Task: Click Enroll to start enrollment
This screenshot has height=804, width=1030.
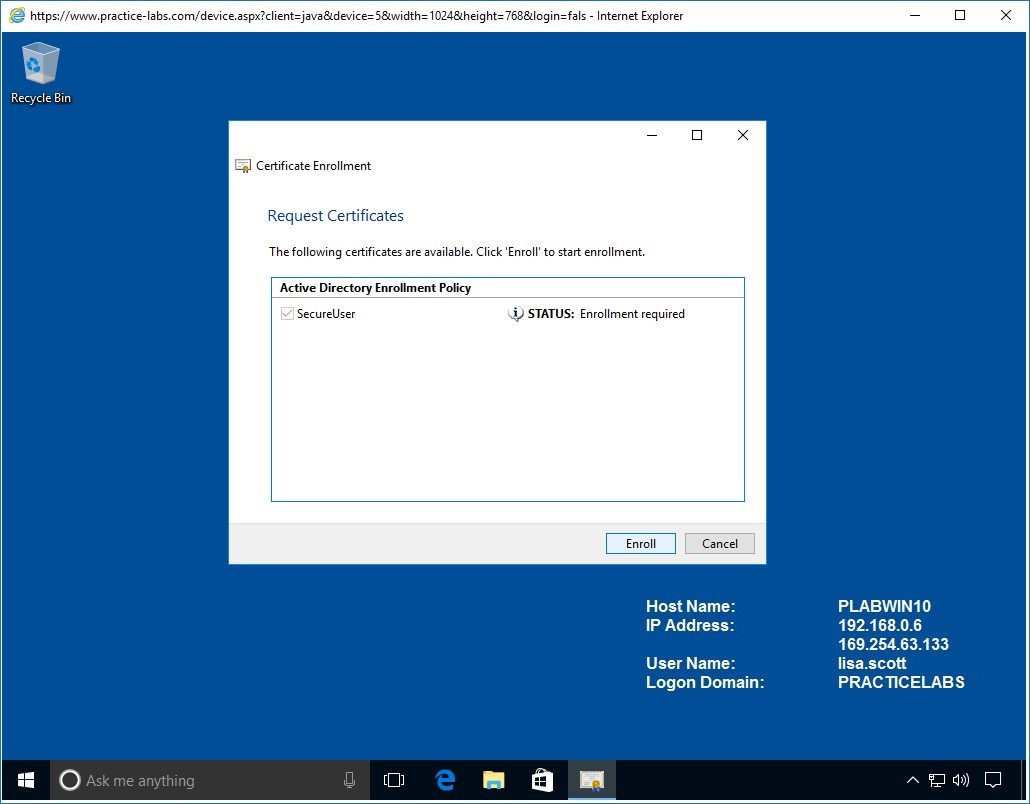Action: click(640, 544)
